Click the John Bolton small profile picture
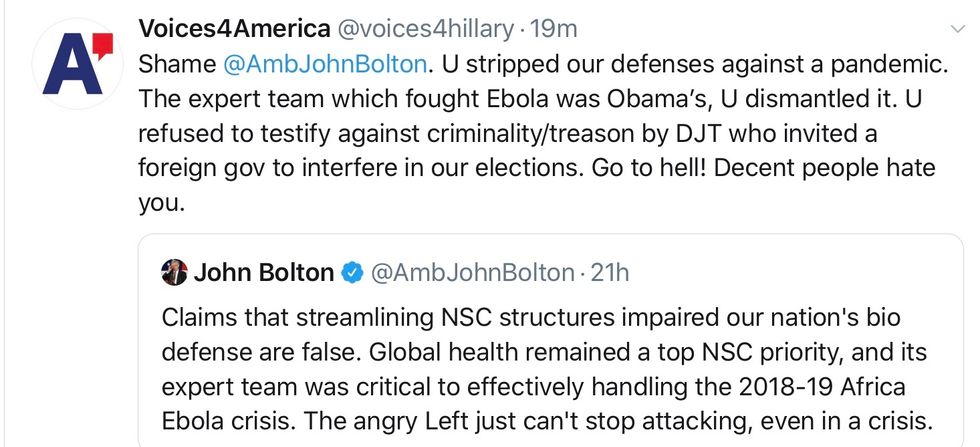Image resolution: width=980 pixels, height=447 pixels. tap(174, 272)
